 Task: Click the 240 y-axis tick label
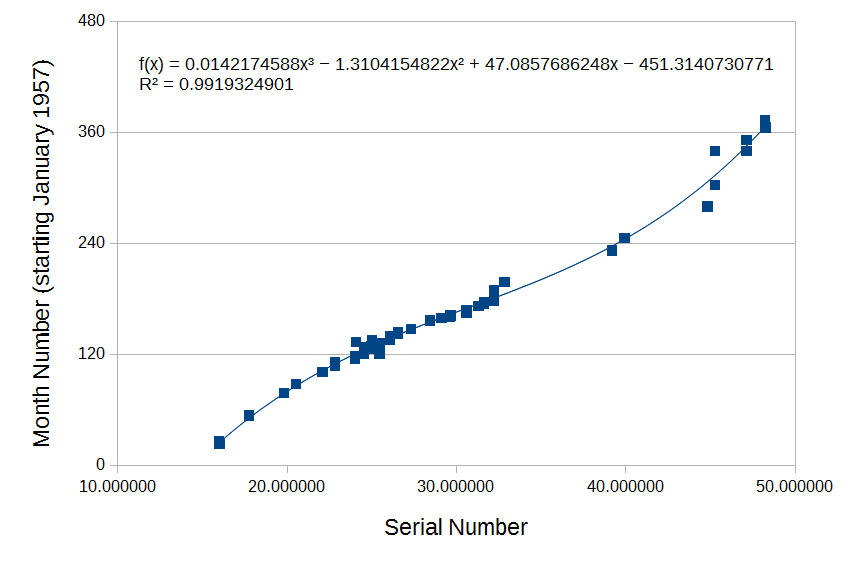tap(91, 243)
